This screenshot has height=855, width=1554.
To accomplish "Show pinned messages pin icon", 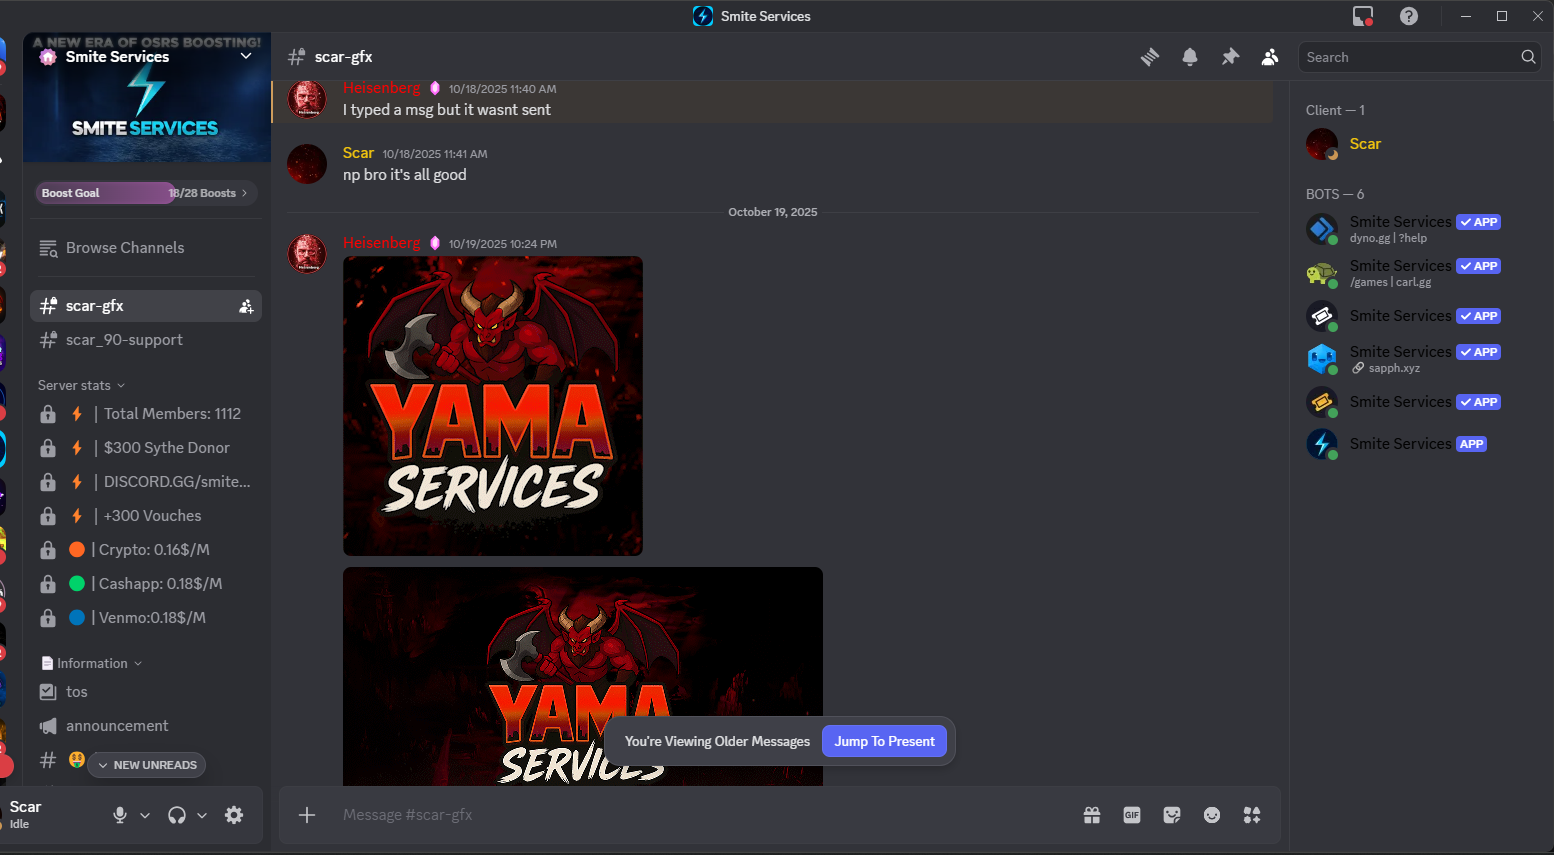I will coord(1230,57).
